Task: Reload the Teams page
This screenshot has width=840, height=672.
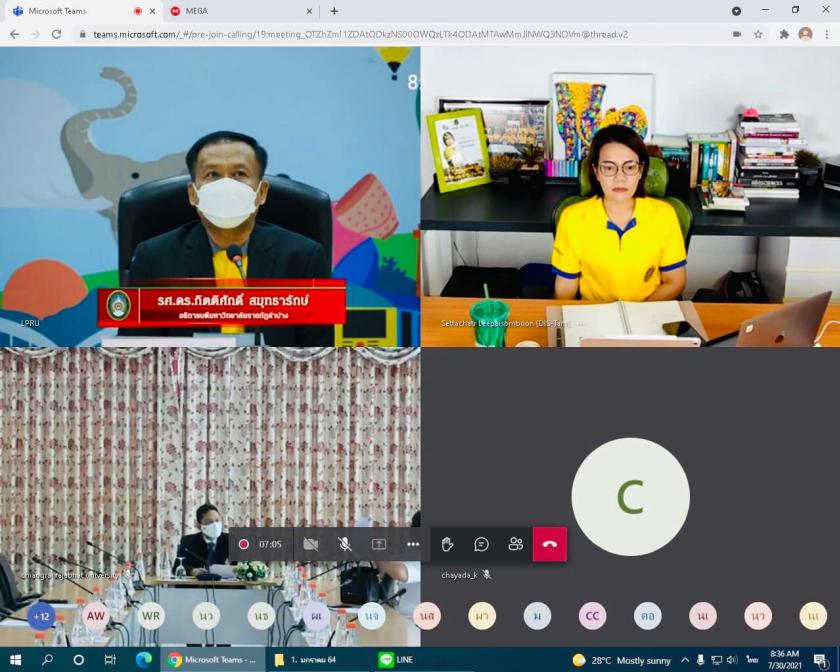Action: (x=56, y=34)
